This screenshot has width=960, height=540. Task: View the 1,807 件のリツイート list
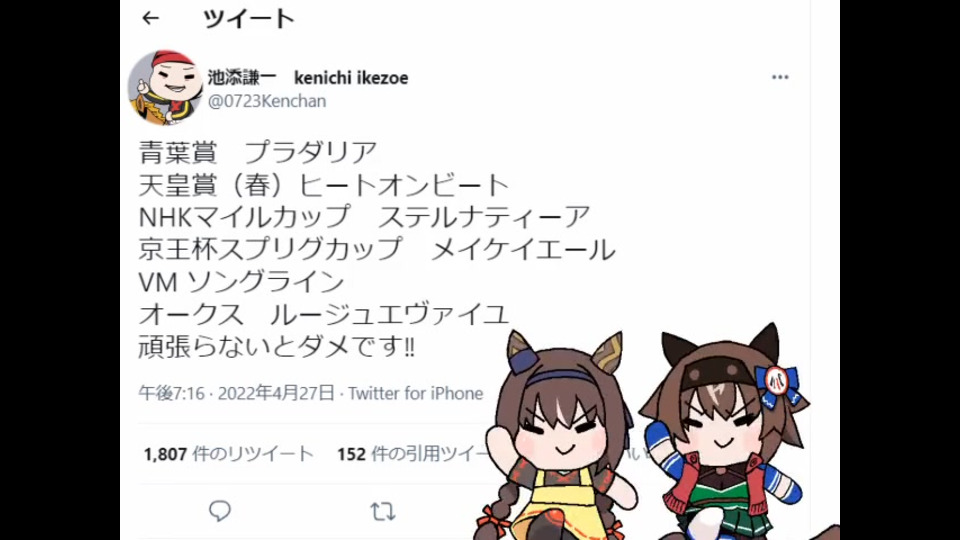[228, 454]
